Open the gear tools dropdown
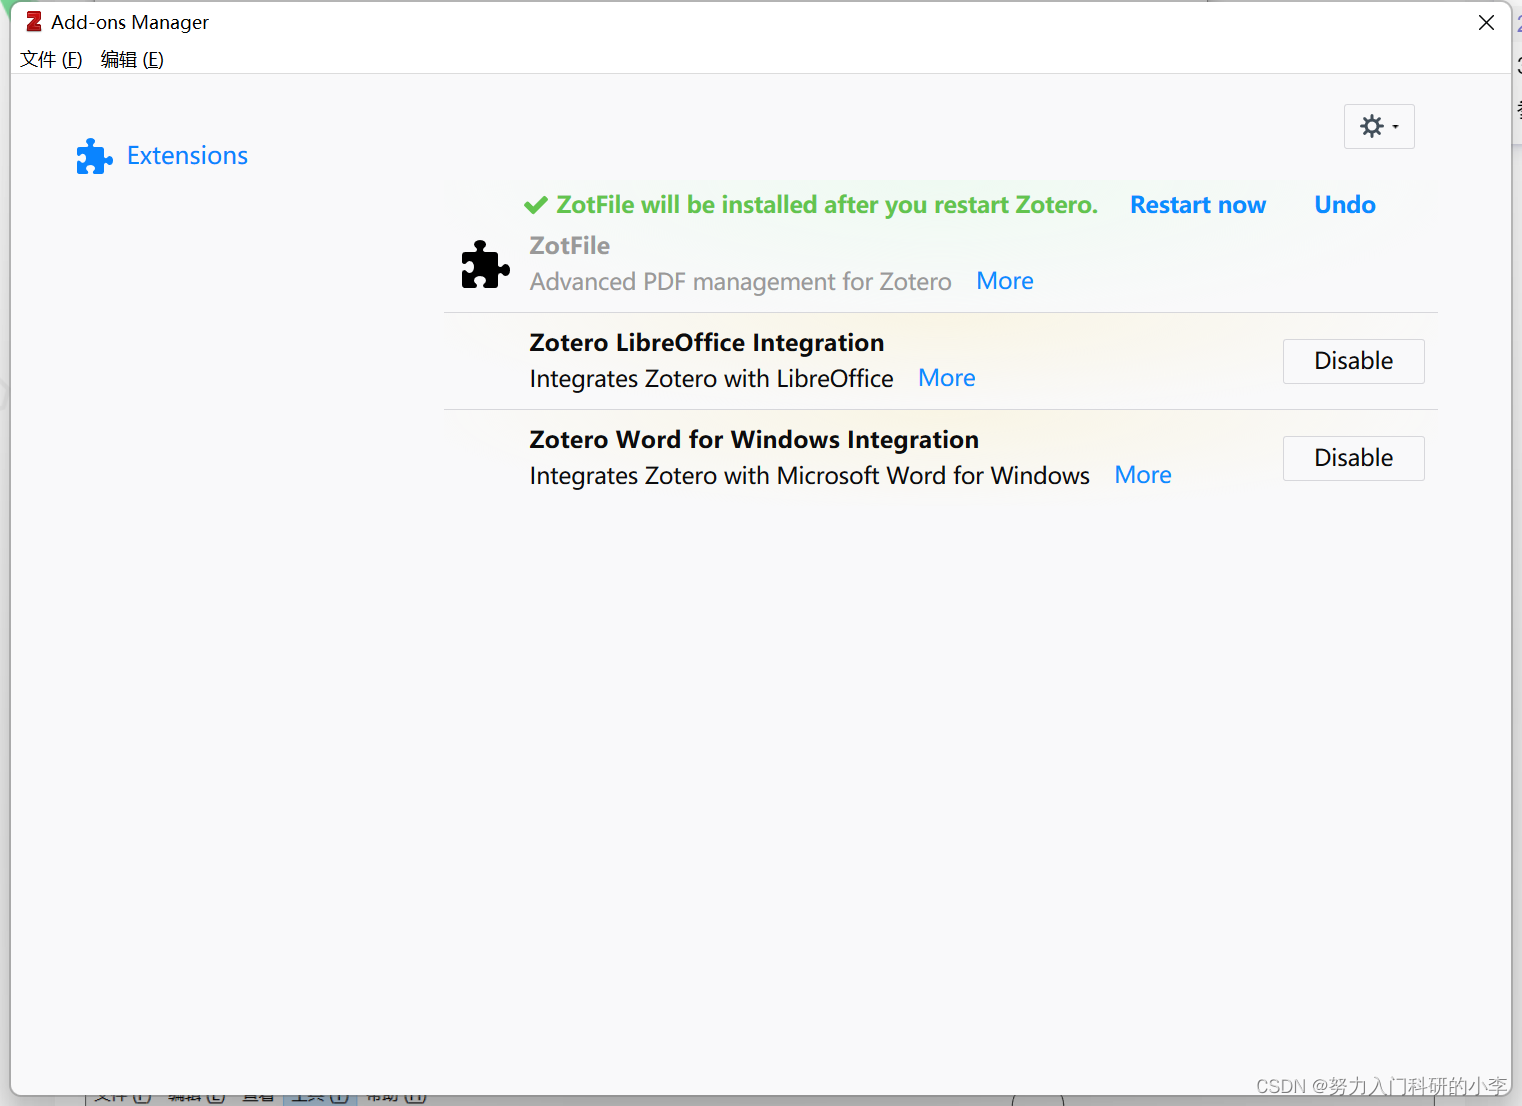 (1379, 127)
